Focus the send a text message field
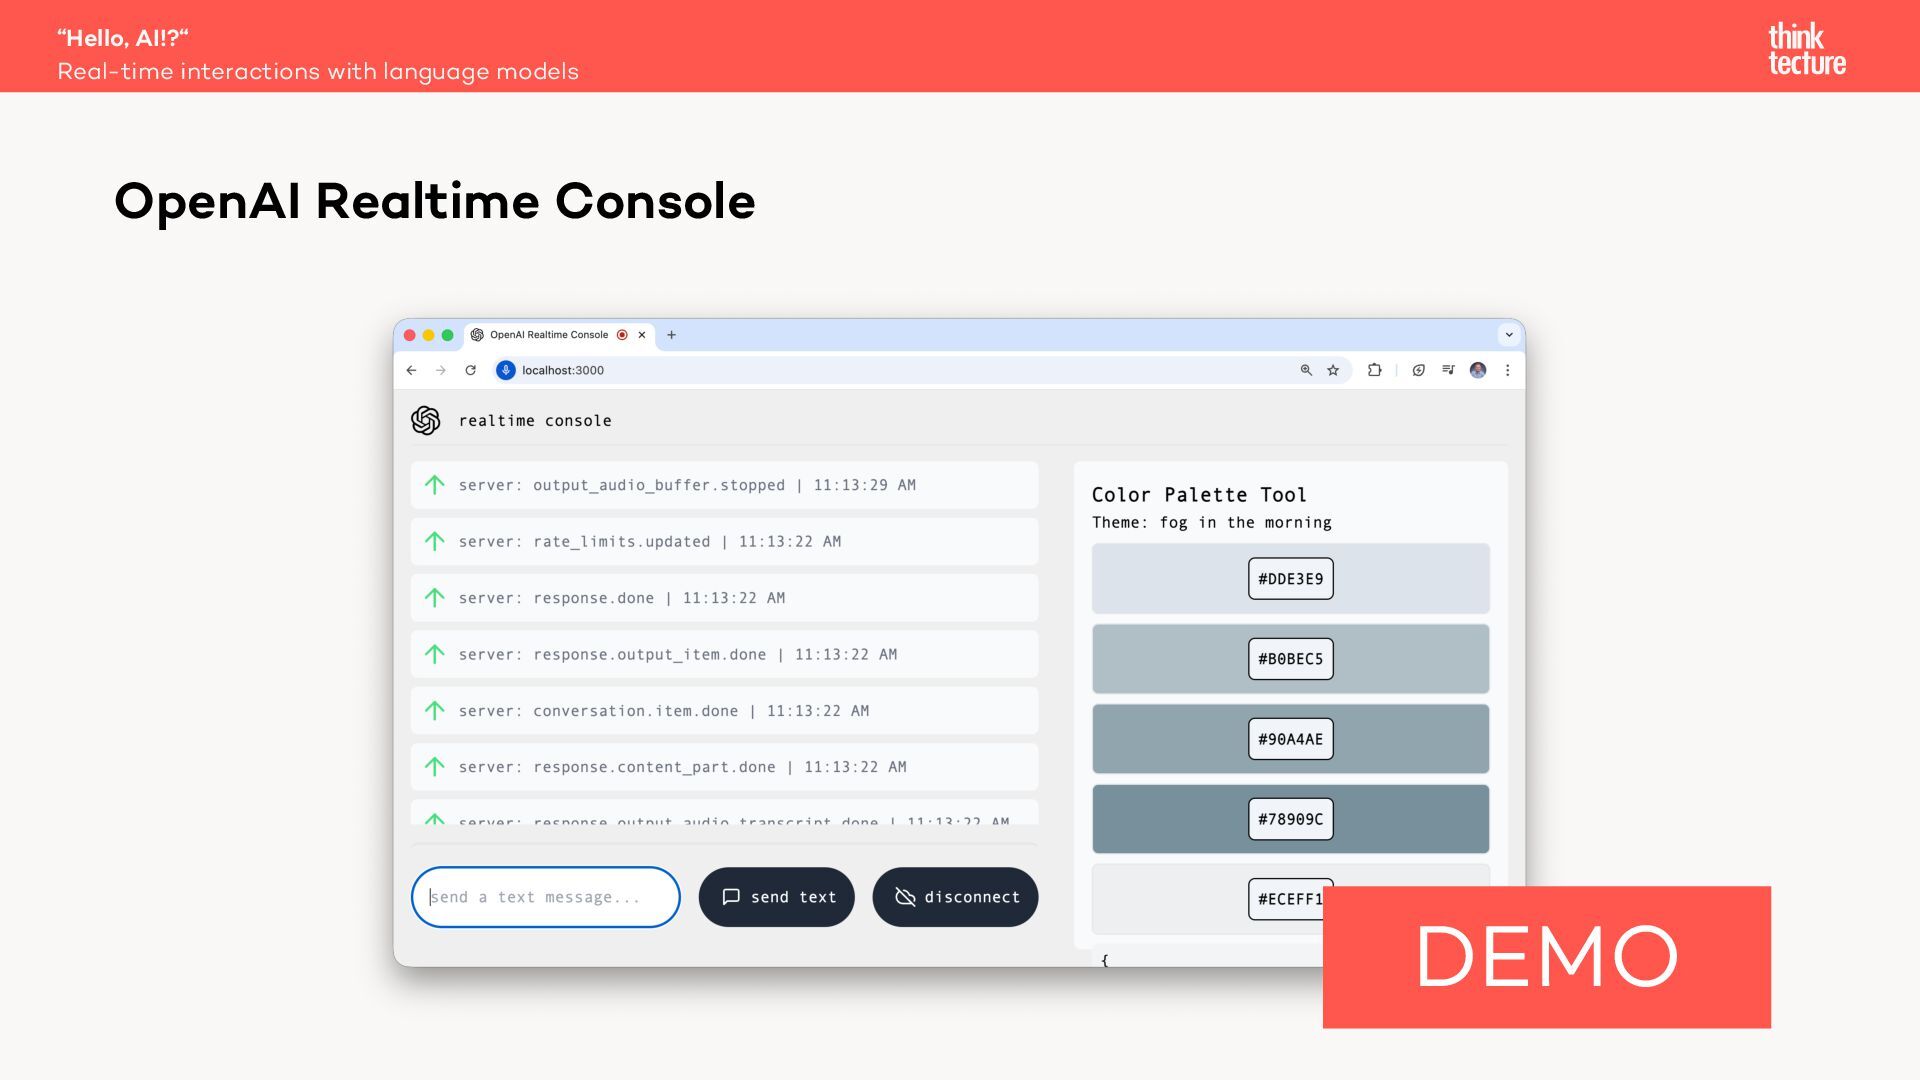The width and height of the screenshot is (1920, 1080). point(545,897)
